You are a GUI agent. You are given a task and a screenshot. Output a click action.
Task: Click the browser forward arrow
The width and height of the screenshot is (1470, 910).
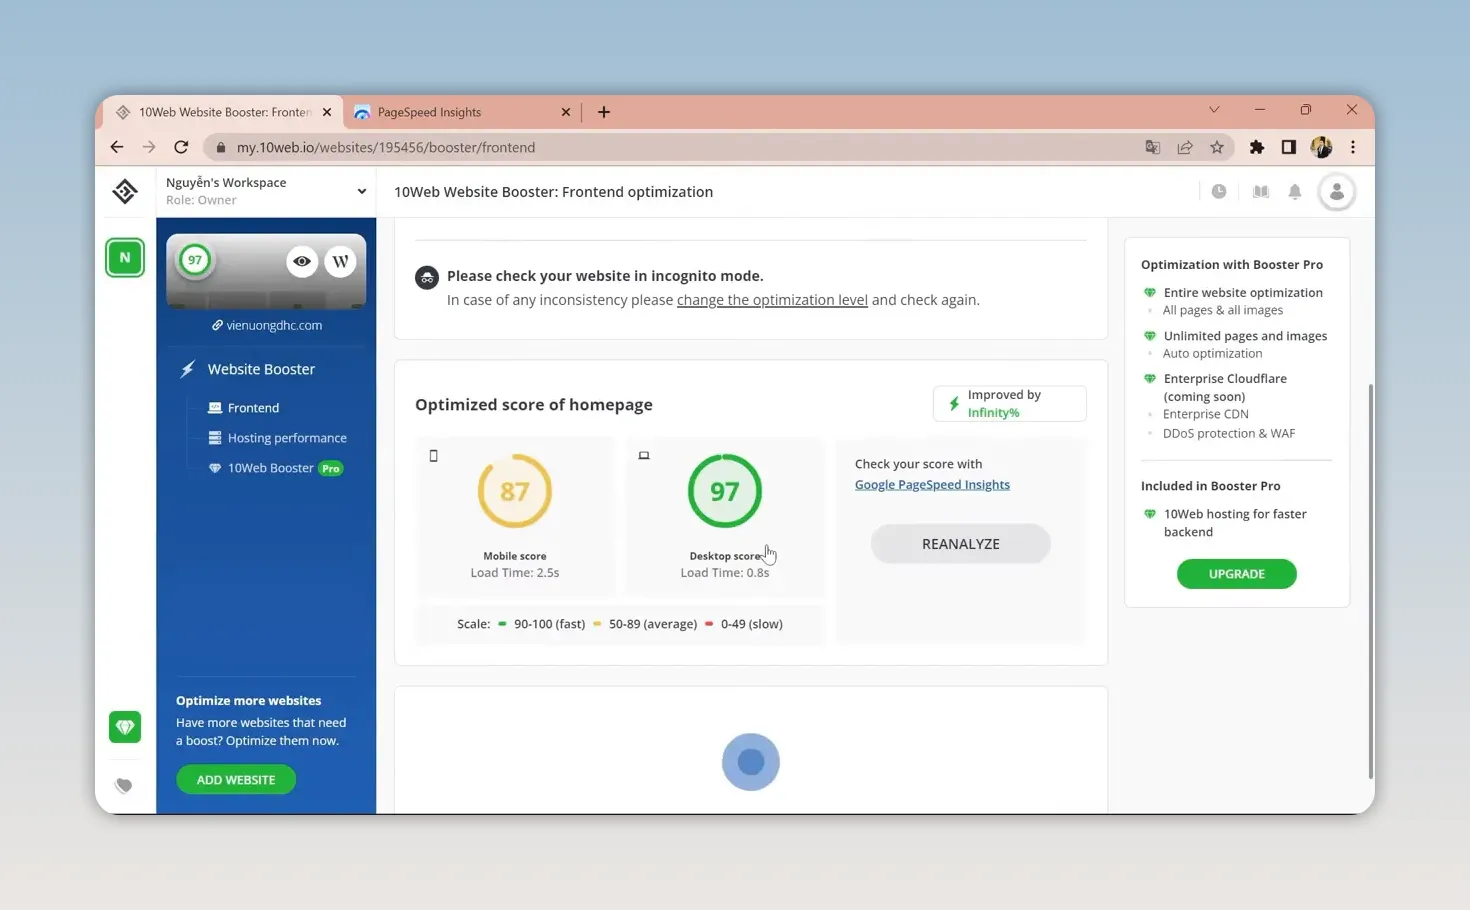click(149, 147)
